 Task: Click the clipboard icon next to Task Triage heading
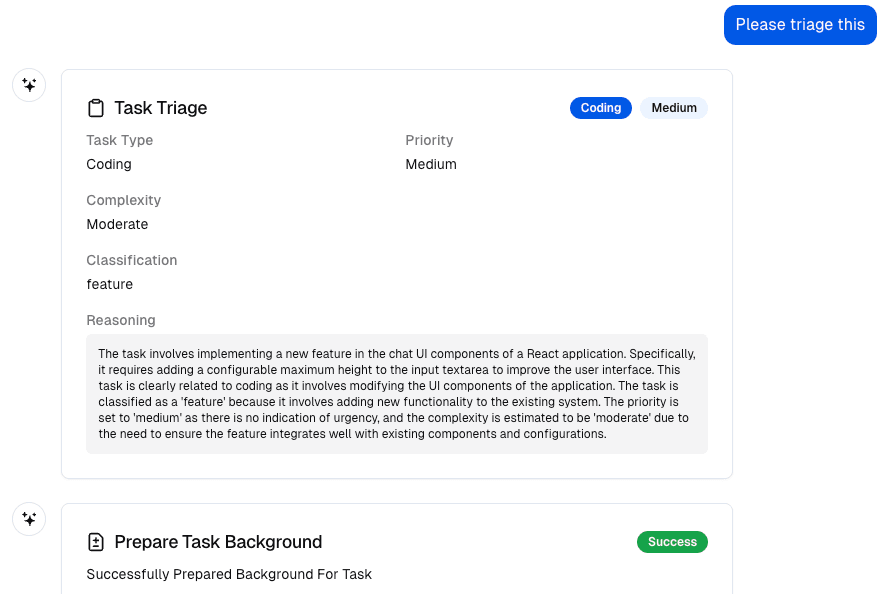pos(94,107)
